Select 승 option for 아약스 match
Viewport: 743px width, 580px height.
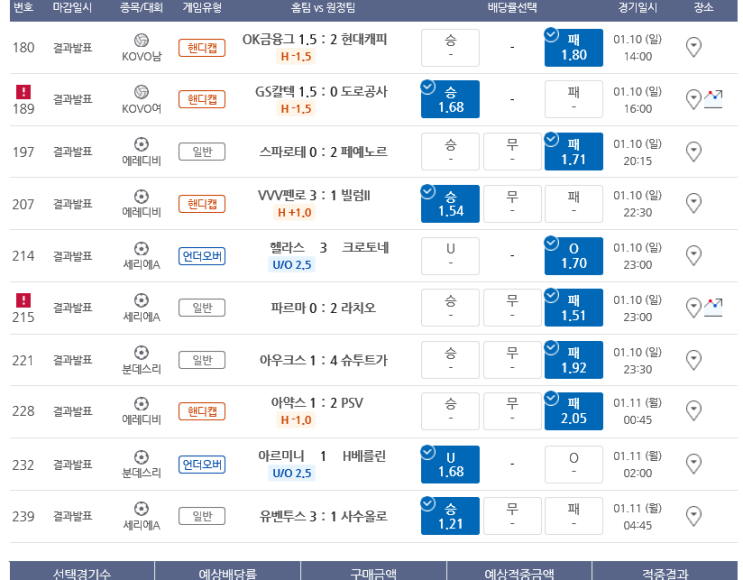pos(450,411)
